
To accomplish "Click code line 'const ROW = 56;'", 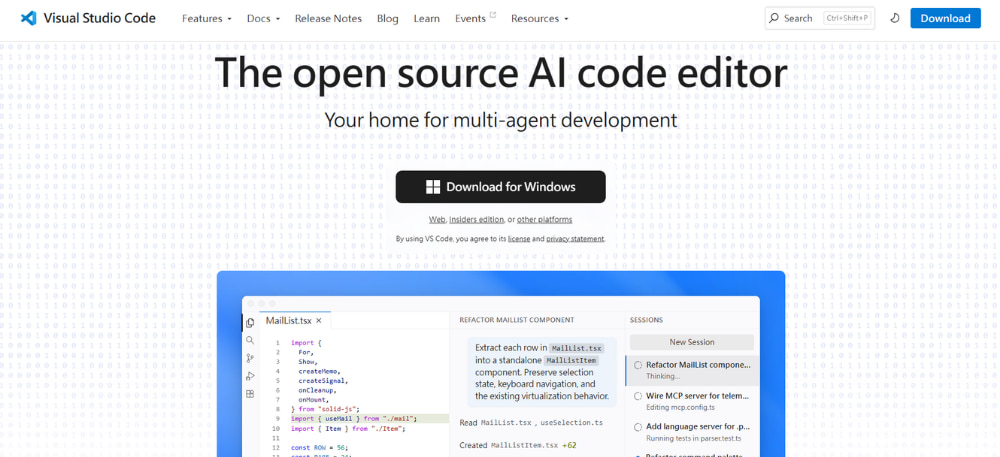I will pos(320,448).
